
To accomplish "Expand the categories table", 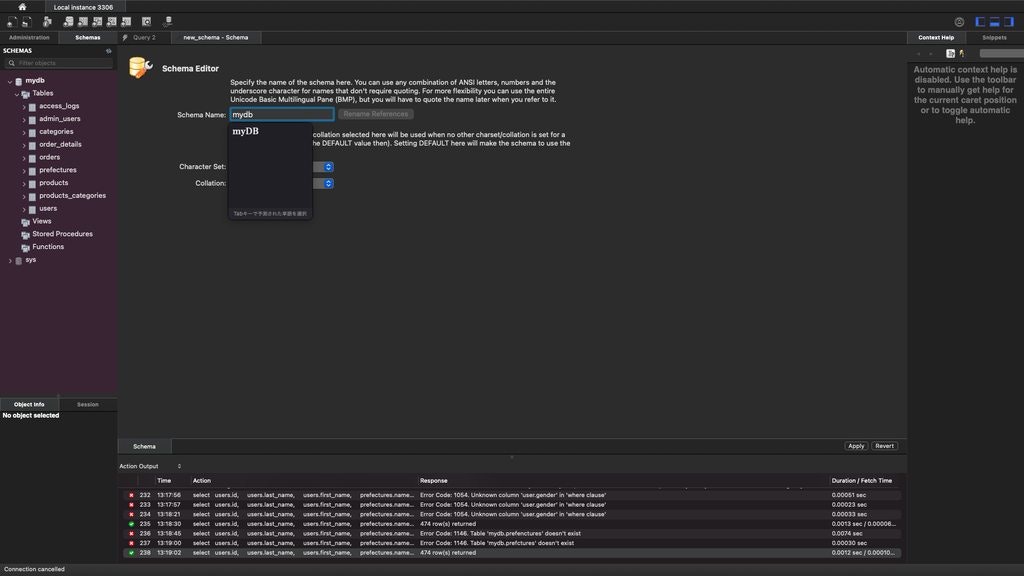I will pyautogui.click(x=24, y=133).
